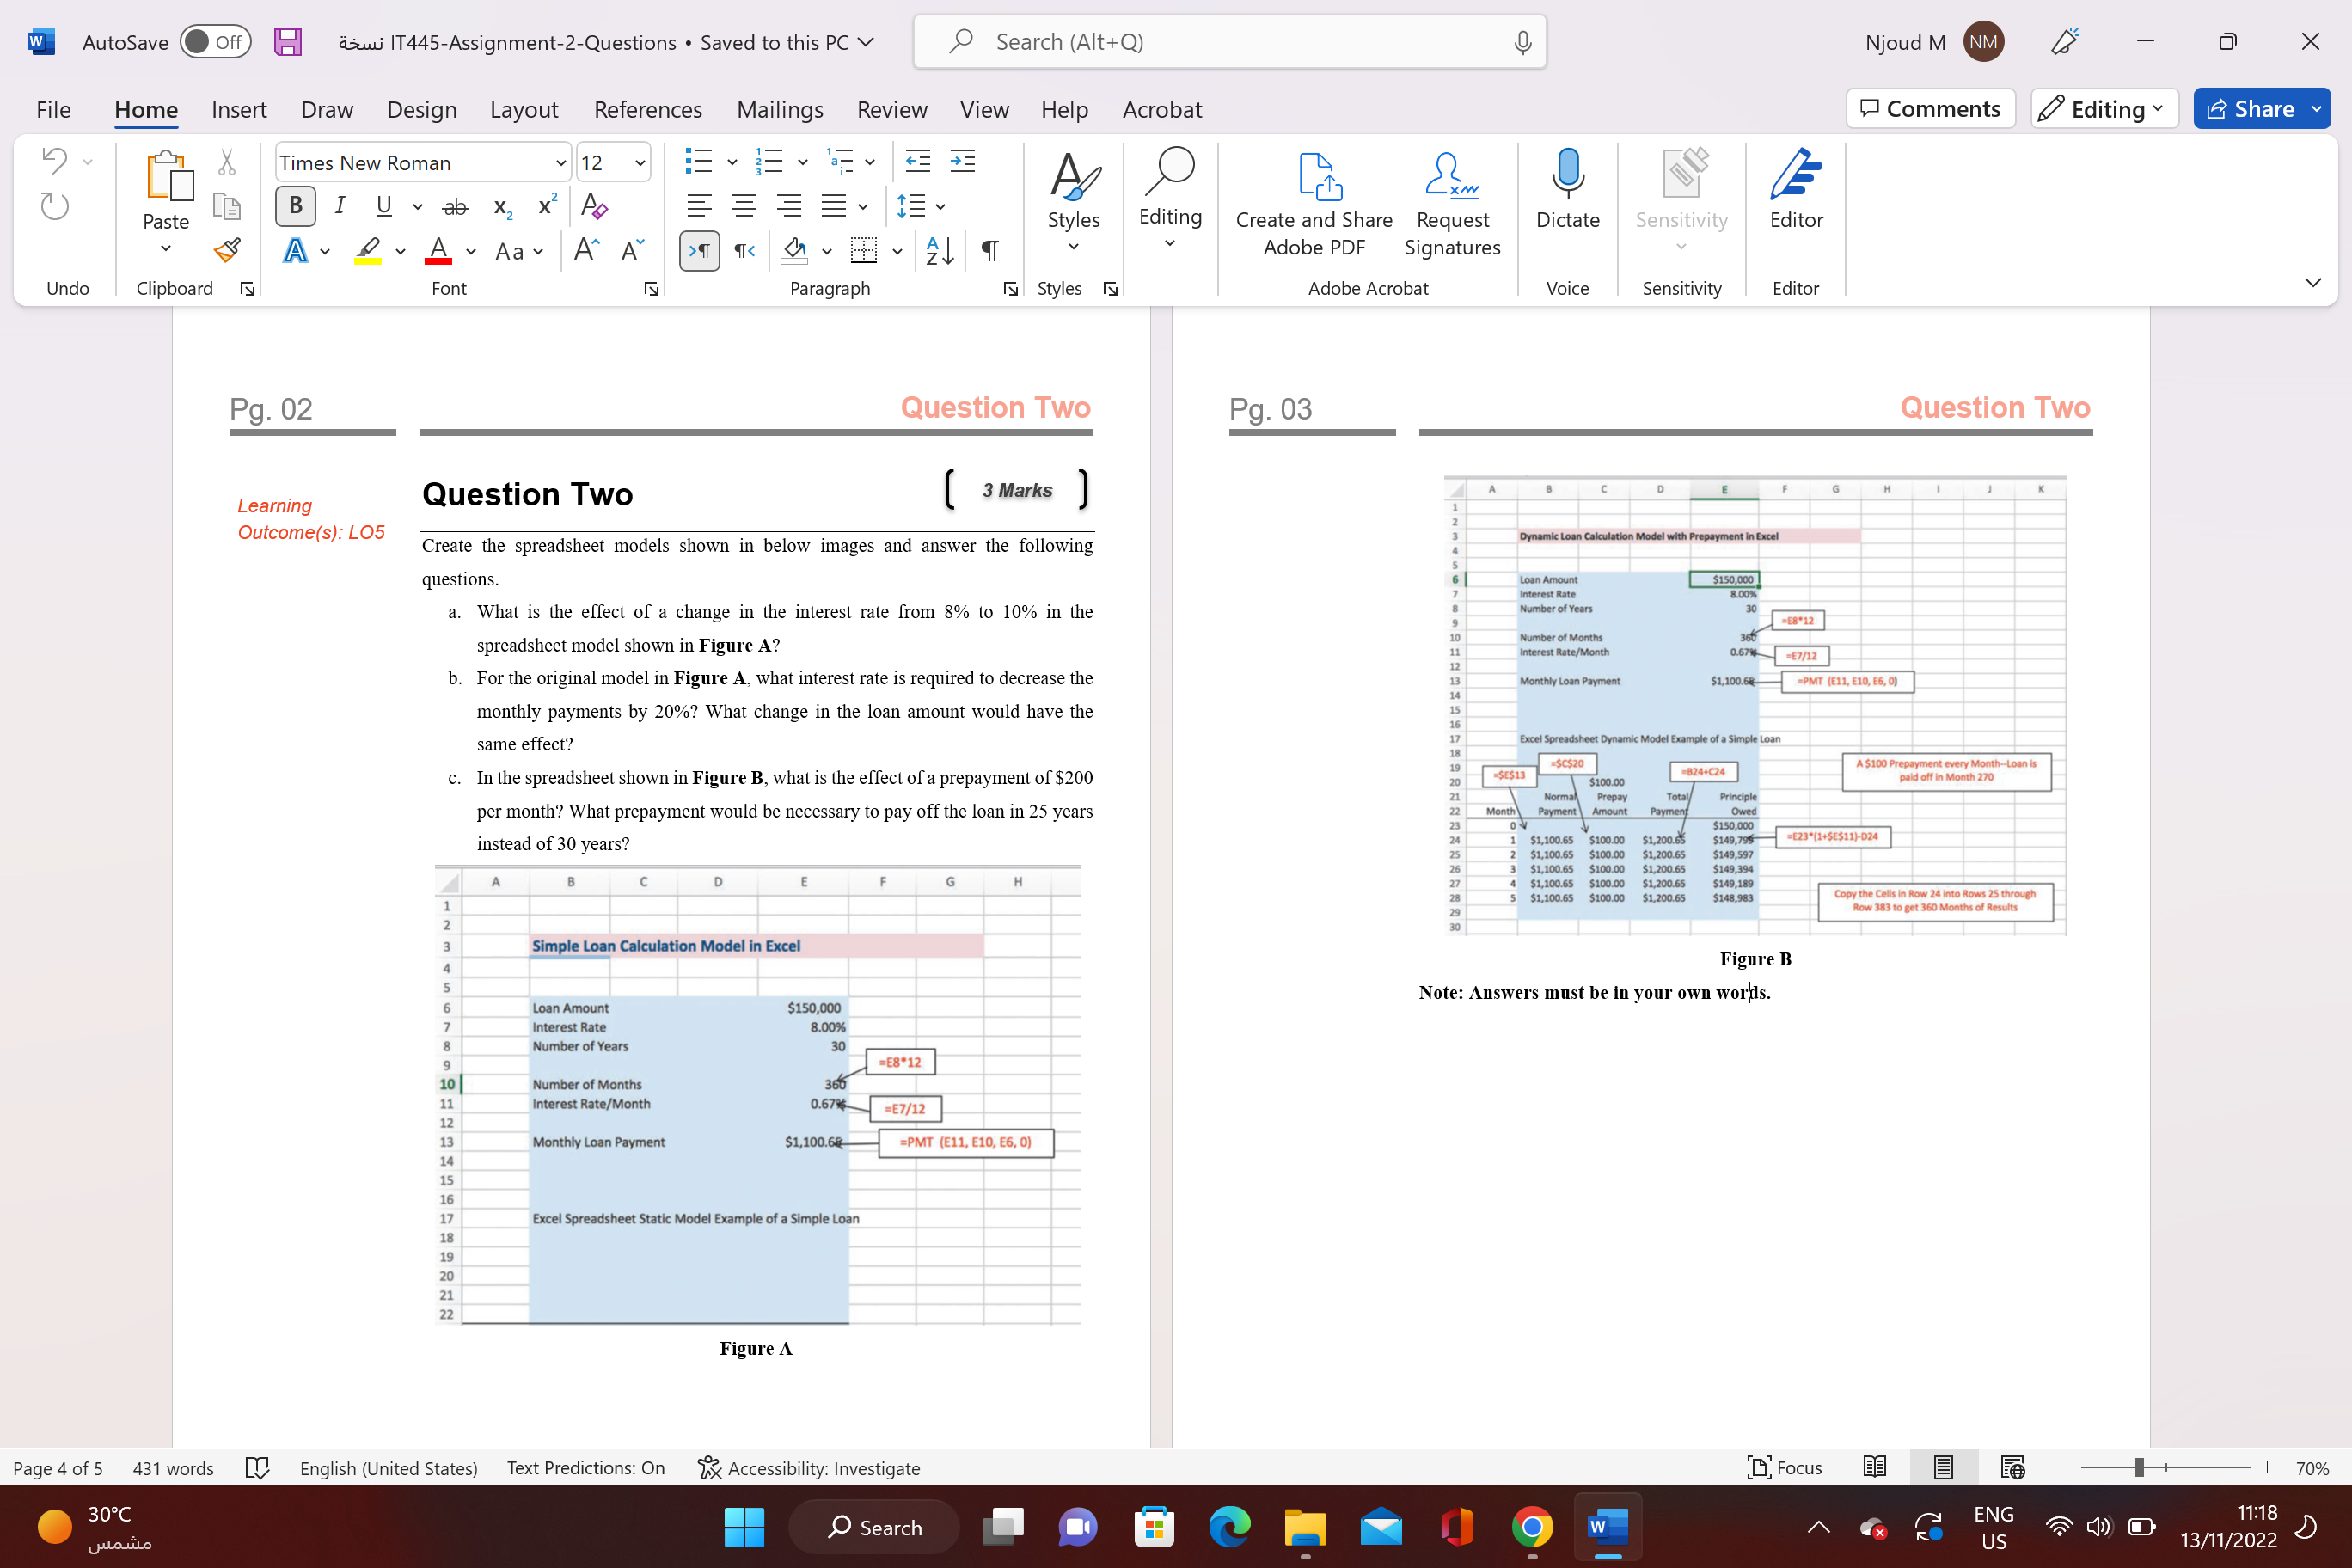Open the Editing mode dropdown
Viewport: 2352px width, 1568px height.
point(2103,108)
